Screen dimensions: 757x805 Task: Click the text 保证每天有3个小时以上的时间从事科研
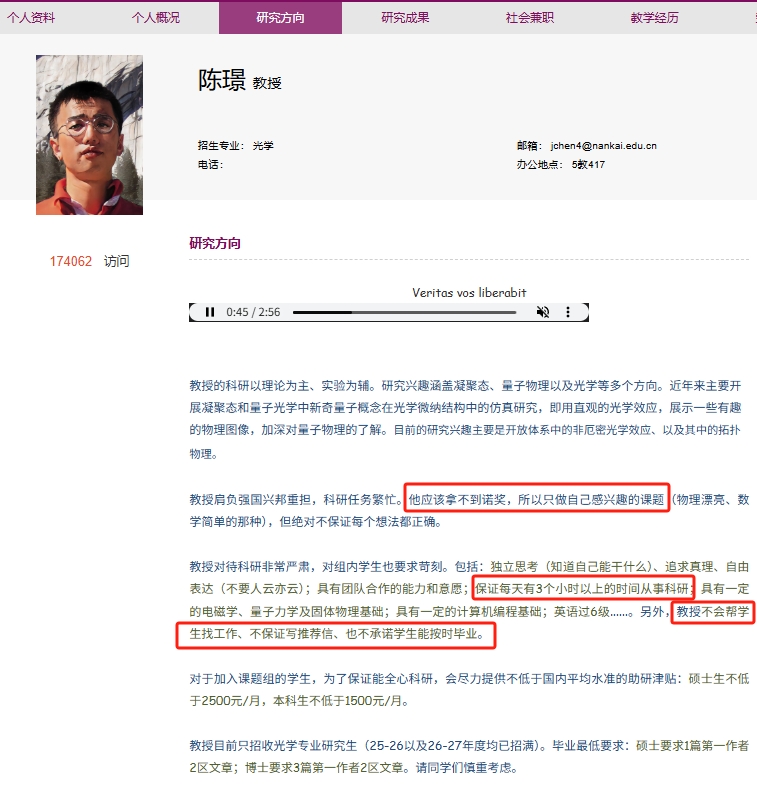[581, 589]
